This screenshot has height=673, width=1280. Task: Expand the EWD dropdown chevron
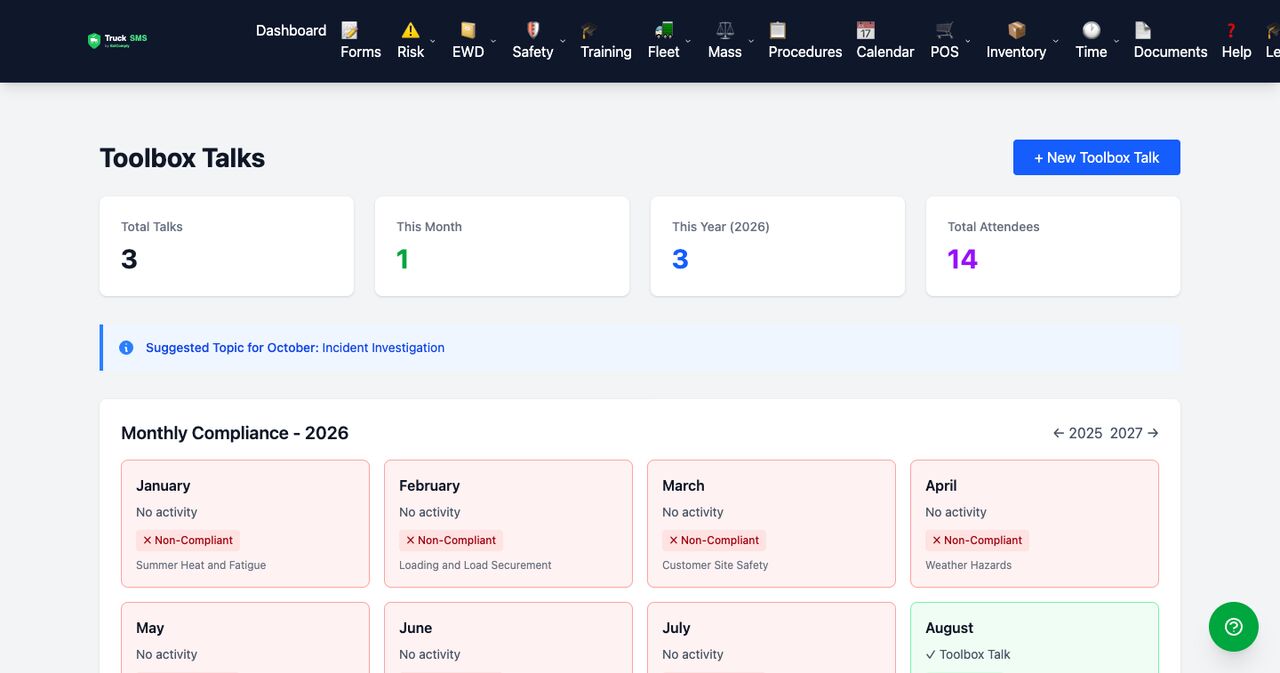pyautogui.click(x=493, y=41)
